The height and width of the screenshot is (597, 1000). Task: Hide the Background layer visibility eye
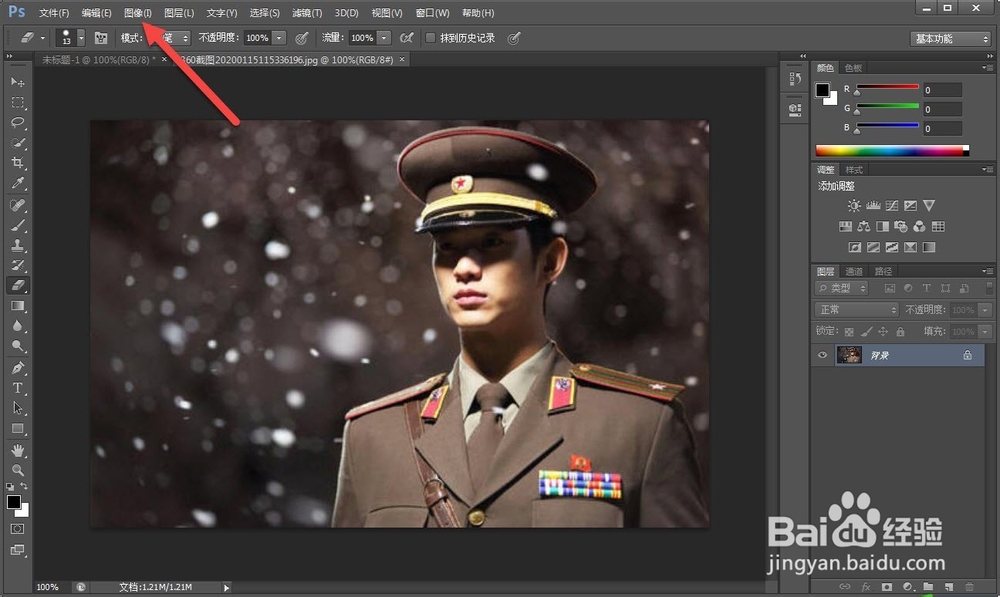tap(823, 355)
